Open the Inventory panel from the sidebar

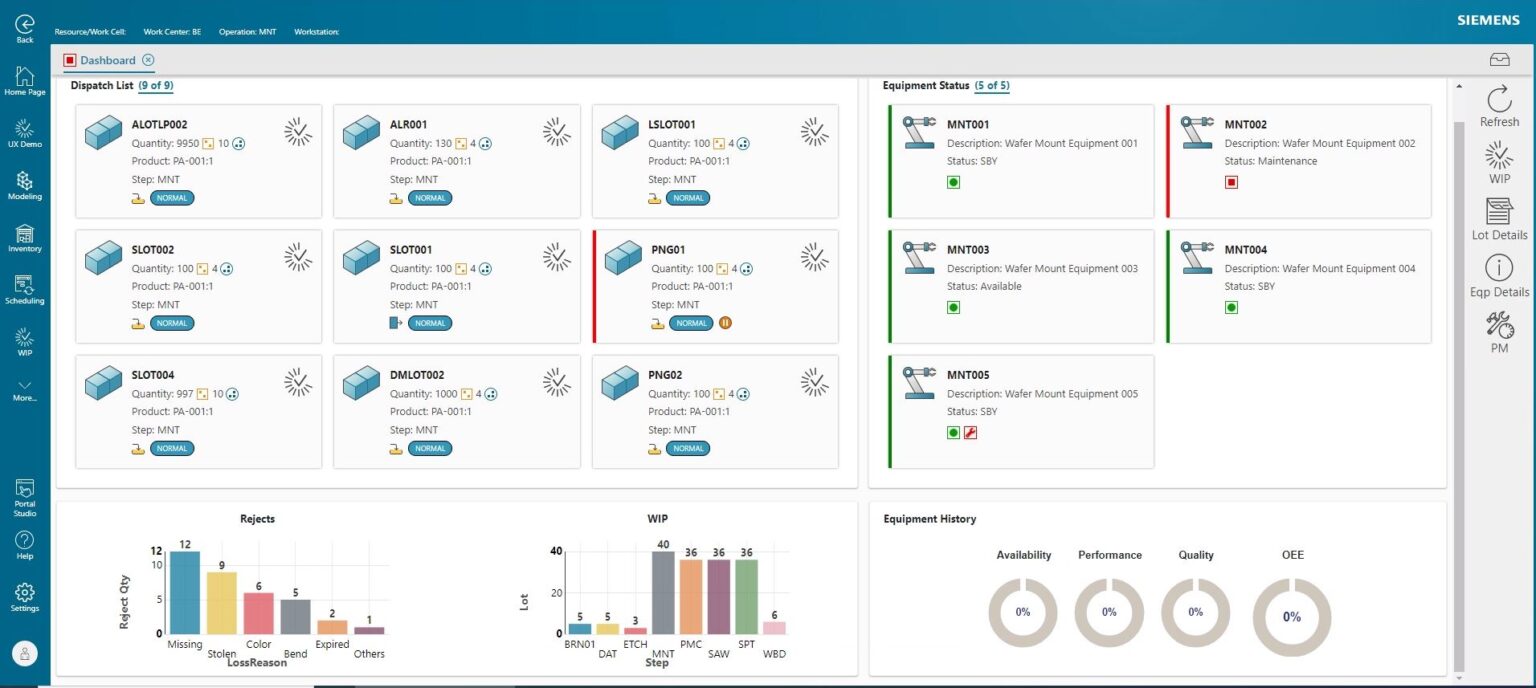click(24, 239)
